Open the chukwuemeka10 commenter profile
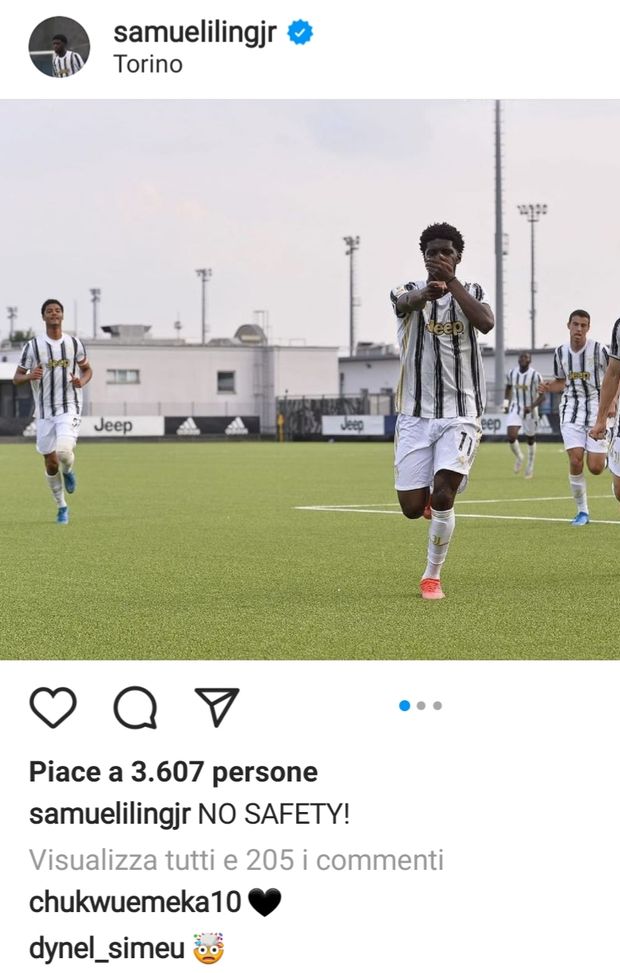Image resolution: width=620 pixels, height=973 pixels. pyautogui.click(x=135, y=902)
